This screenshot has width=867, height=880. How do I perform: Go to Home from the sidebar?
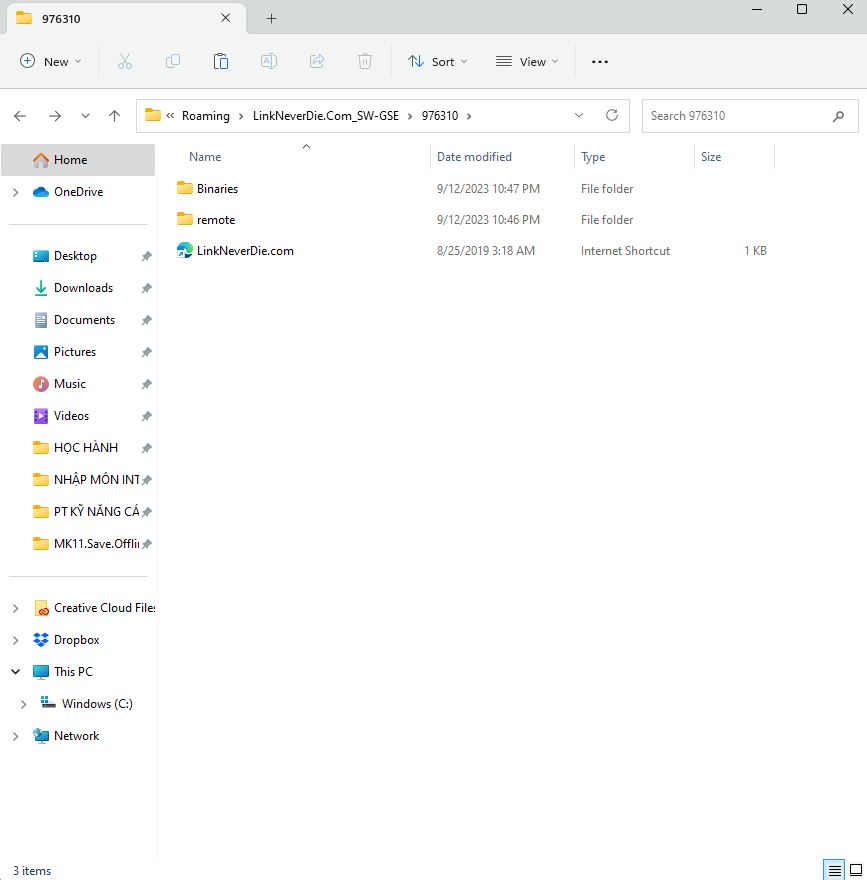coord(71,158)
